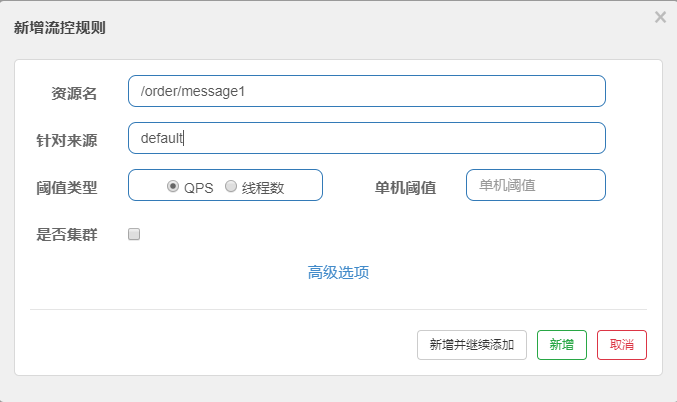Click the 新增并继续添加 button
Viewport: 677px width, 402px height.
click(472, 345)
